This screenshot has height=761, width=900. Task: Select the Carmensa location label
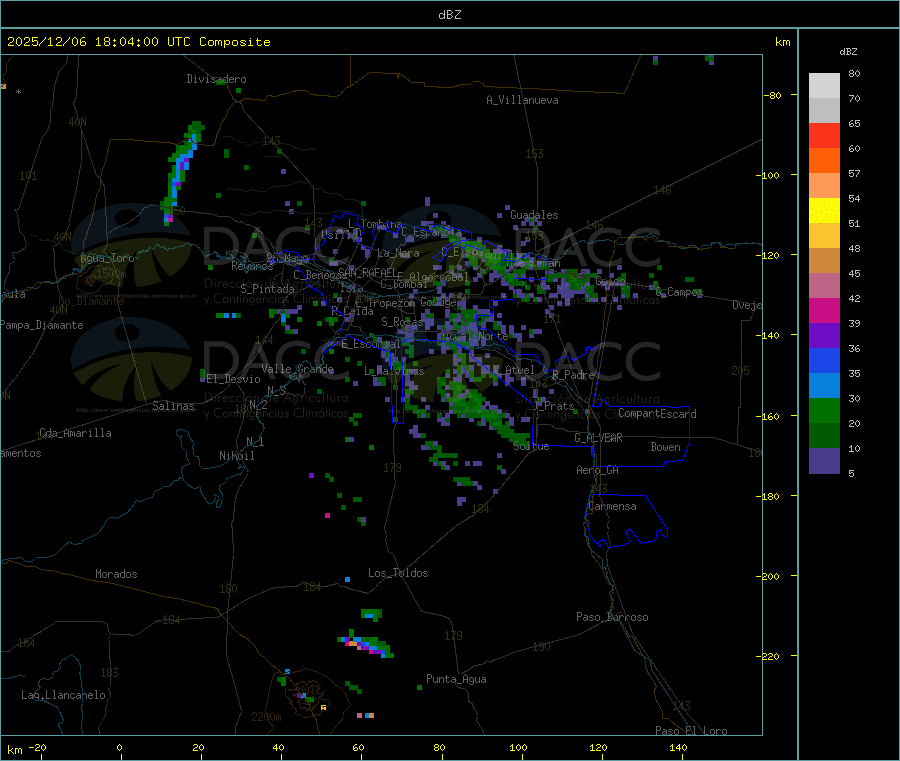click(x=612, y=507)
